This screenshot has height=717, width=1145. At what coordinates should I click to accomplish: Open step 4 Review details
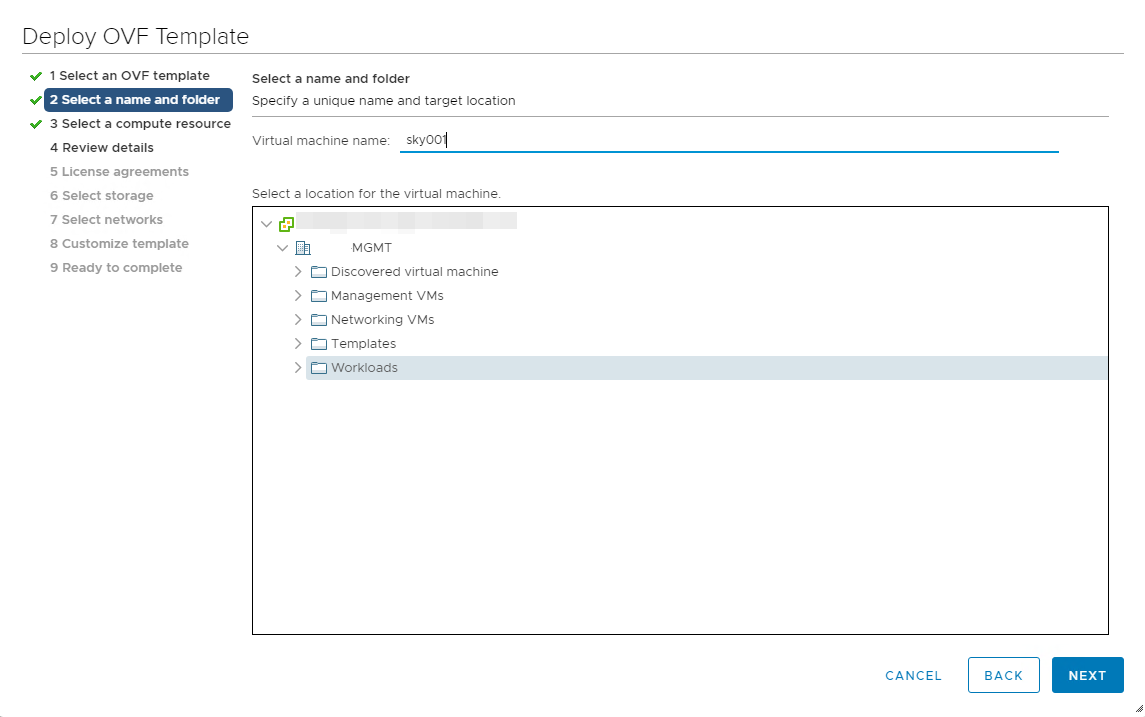tap(101, 148)
